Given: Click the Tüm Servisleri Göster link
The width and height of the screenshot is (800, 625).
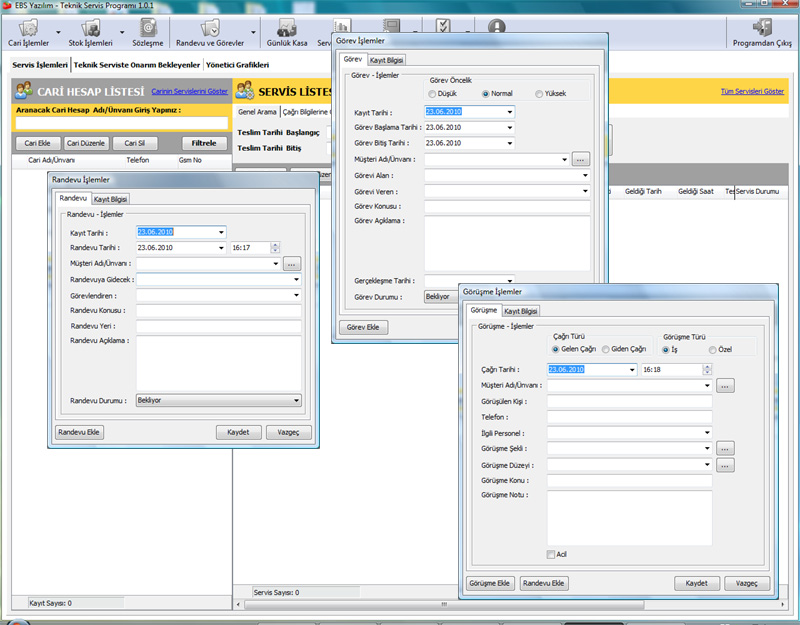Looking at the screenshot, I should (x=752, y=92).
